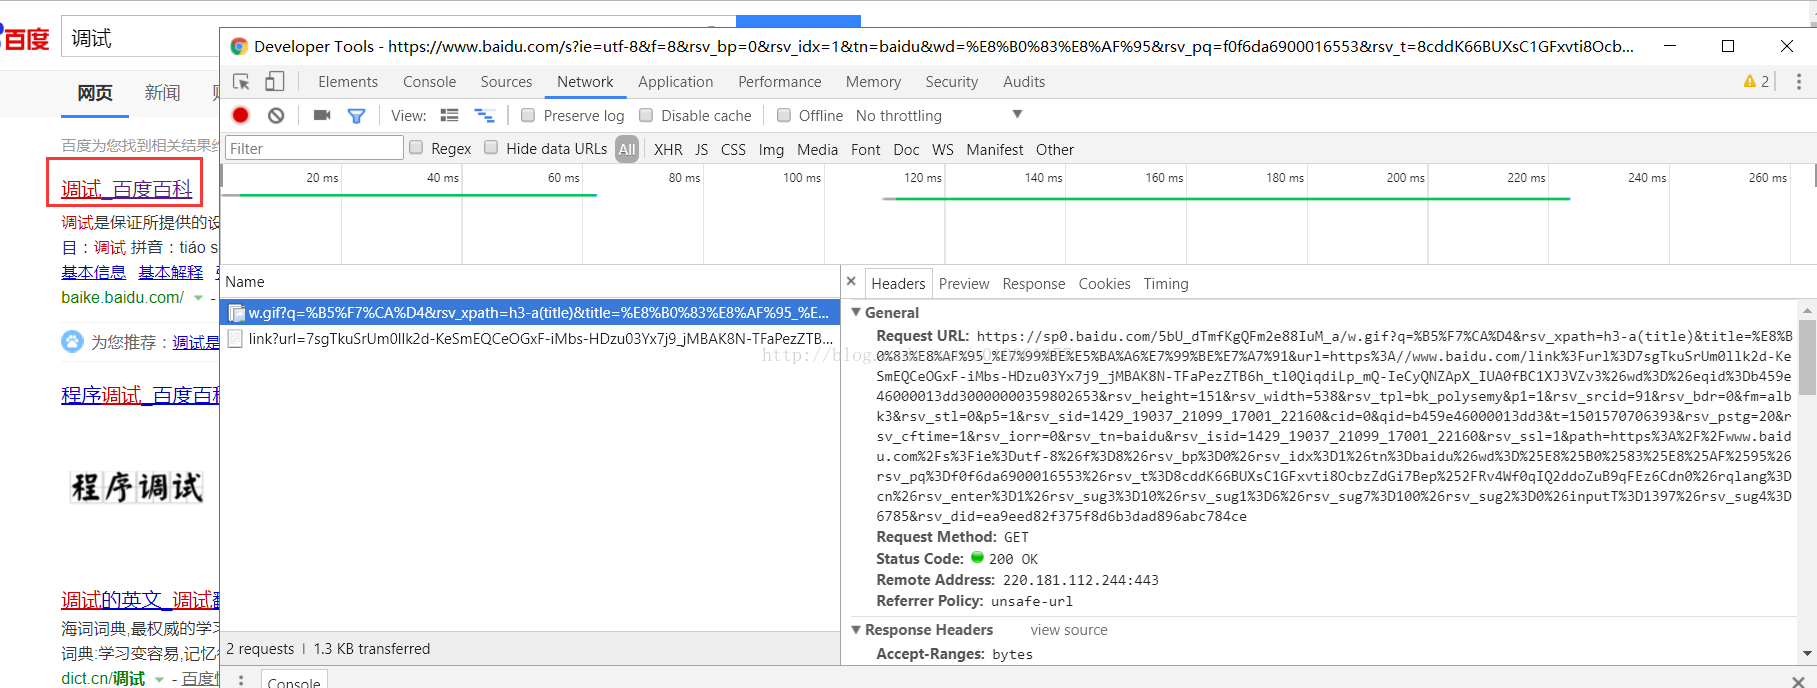Filter requests by Font type

[866, 149]
